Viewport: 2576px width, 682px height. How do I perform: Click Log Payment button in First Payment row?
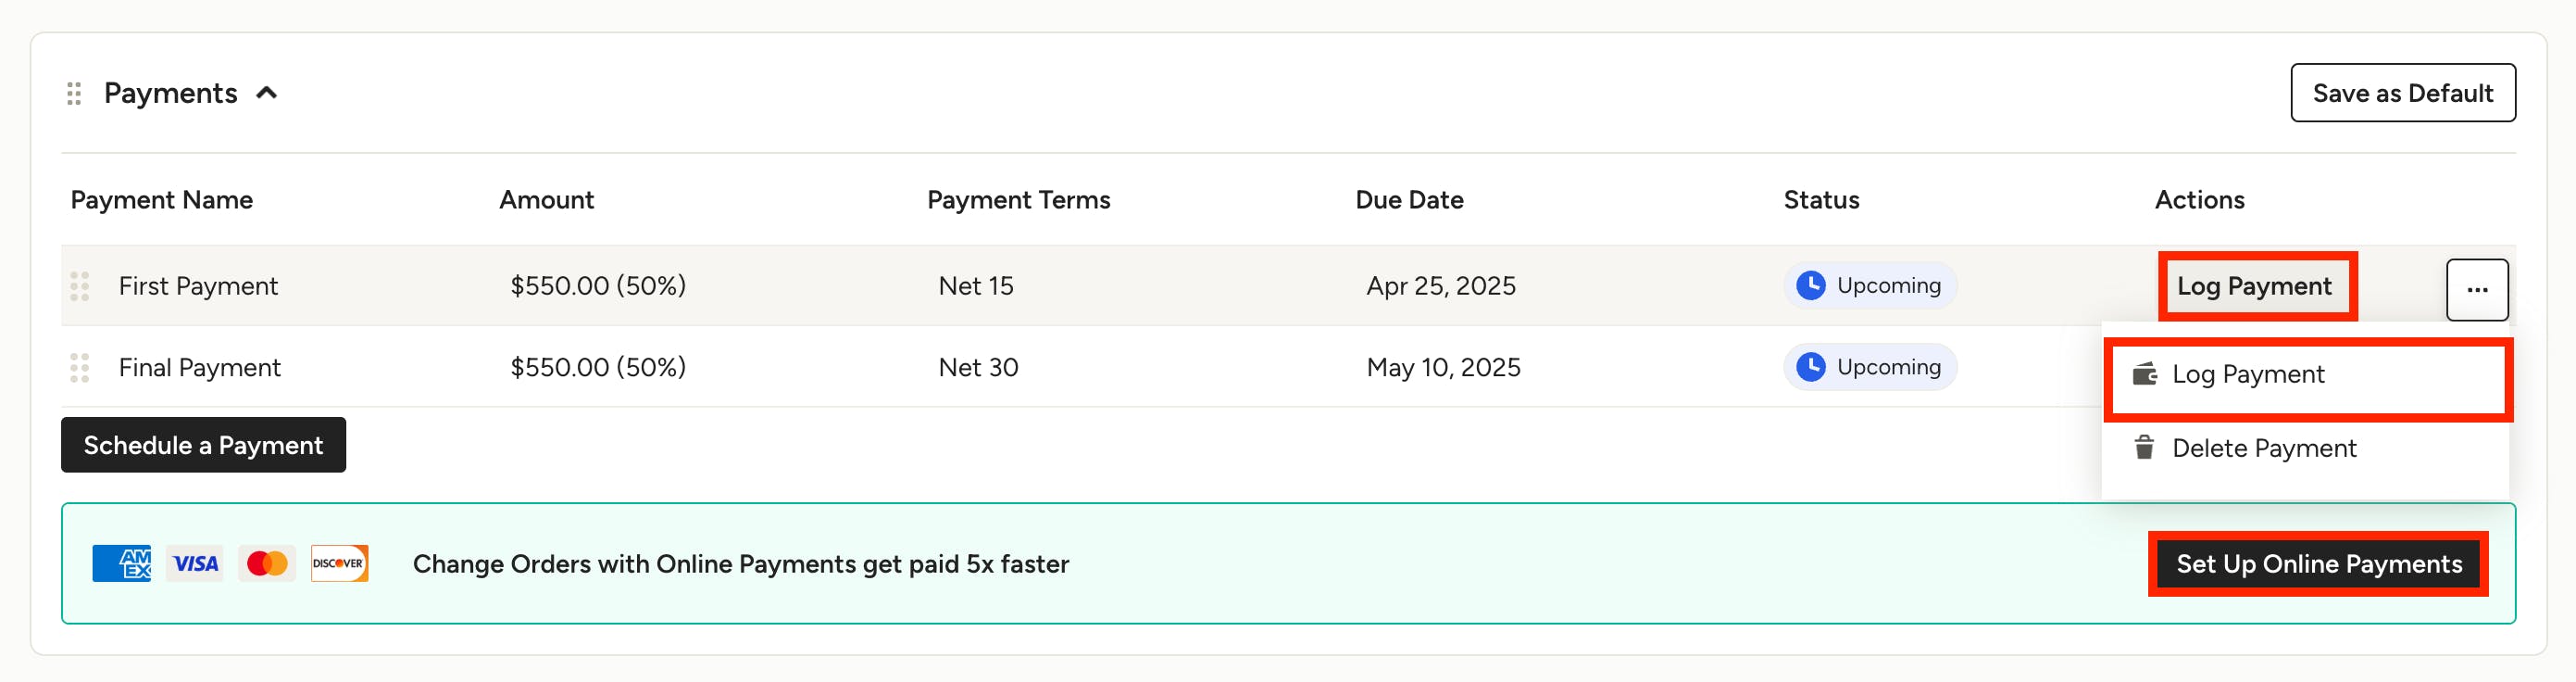click(2254, 286)
